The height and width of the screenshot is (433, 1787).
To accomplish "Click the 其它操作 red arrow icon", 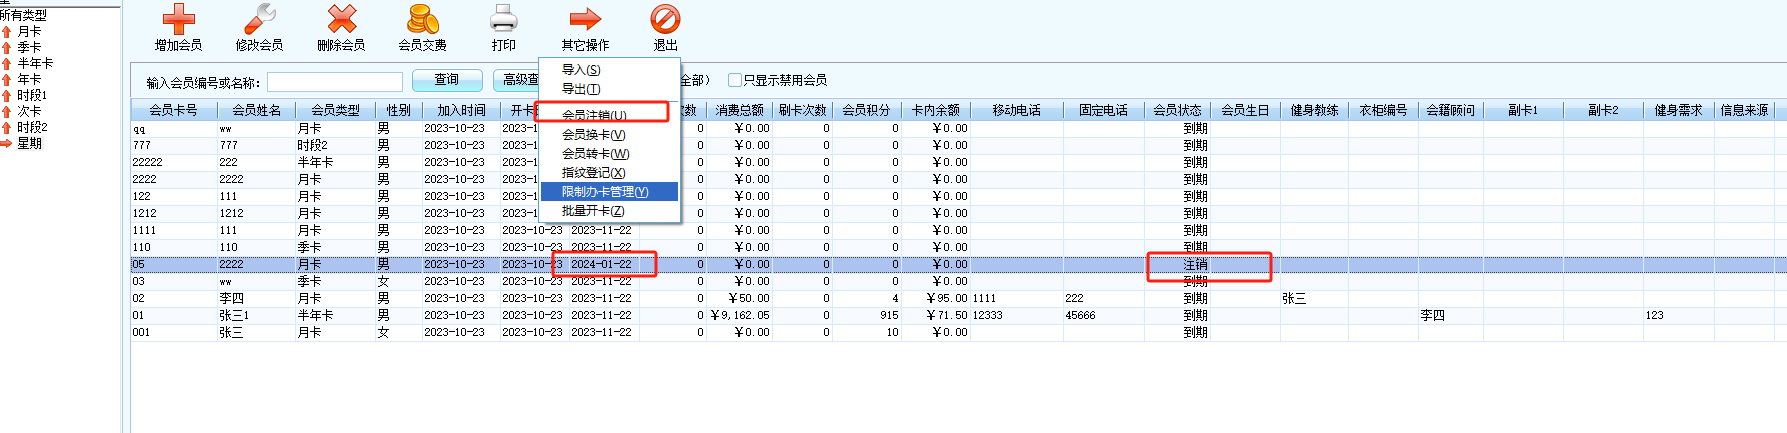I will (584, 20).
